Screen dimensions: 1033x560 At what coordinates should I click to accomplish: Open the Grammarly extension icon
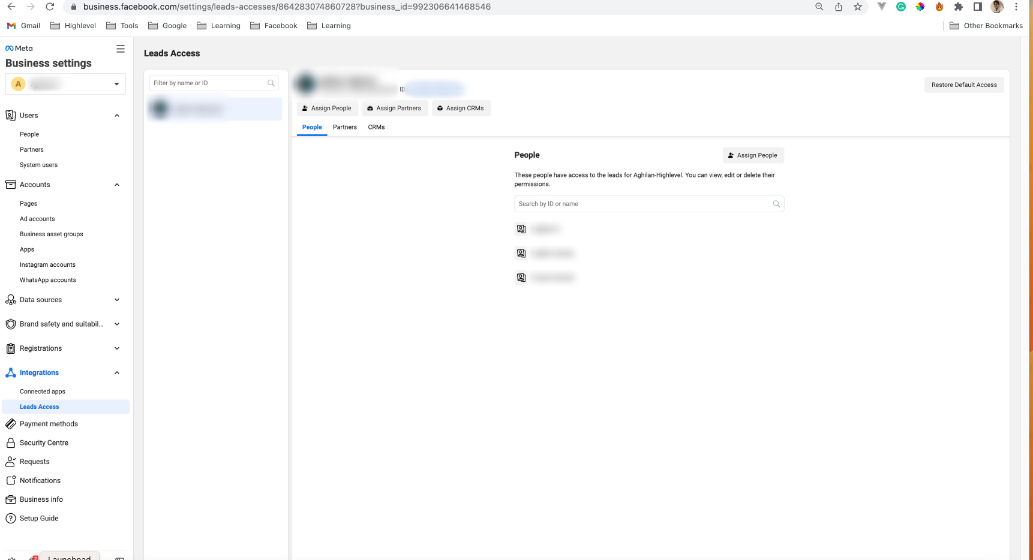[x=901, y=7]
